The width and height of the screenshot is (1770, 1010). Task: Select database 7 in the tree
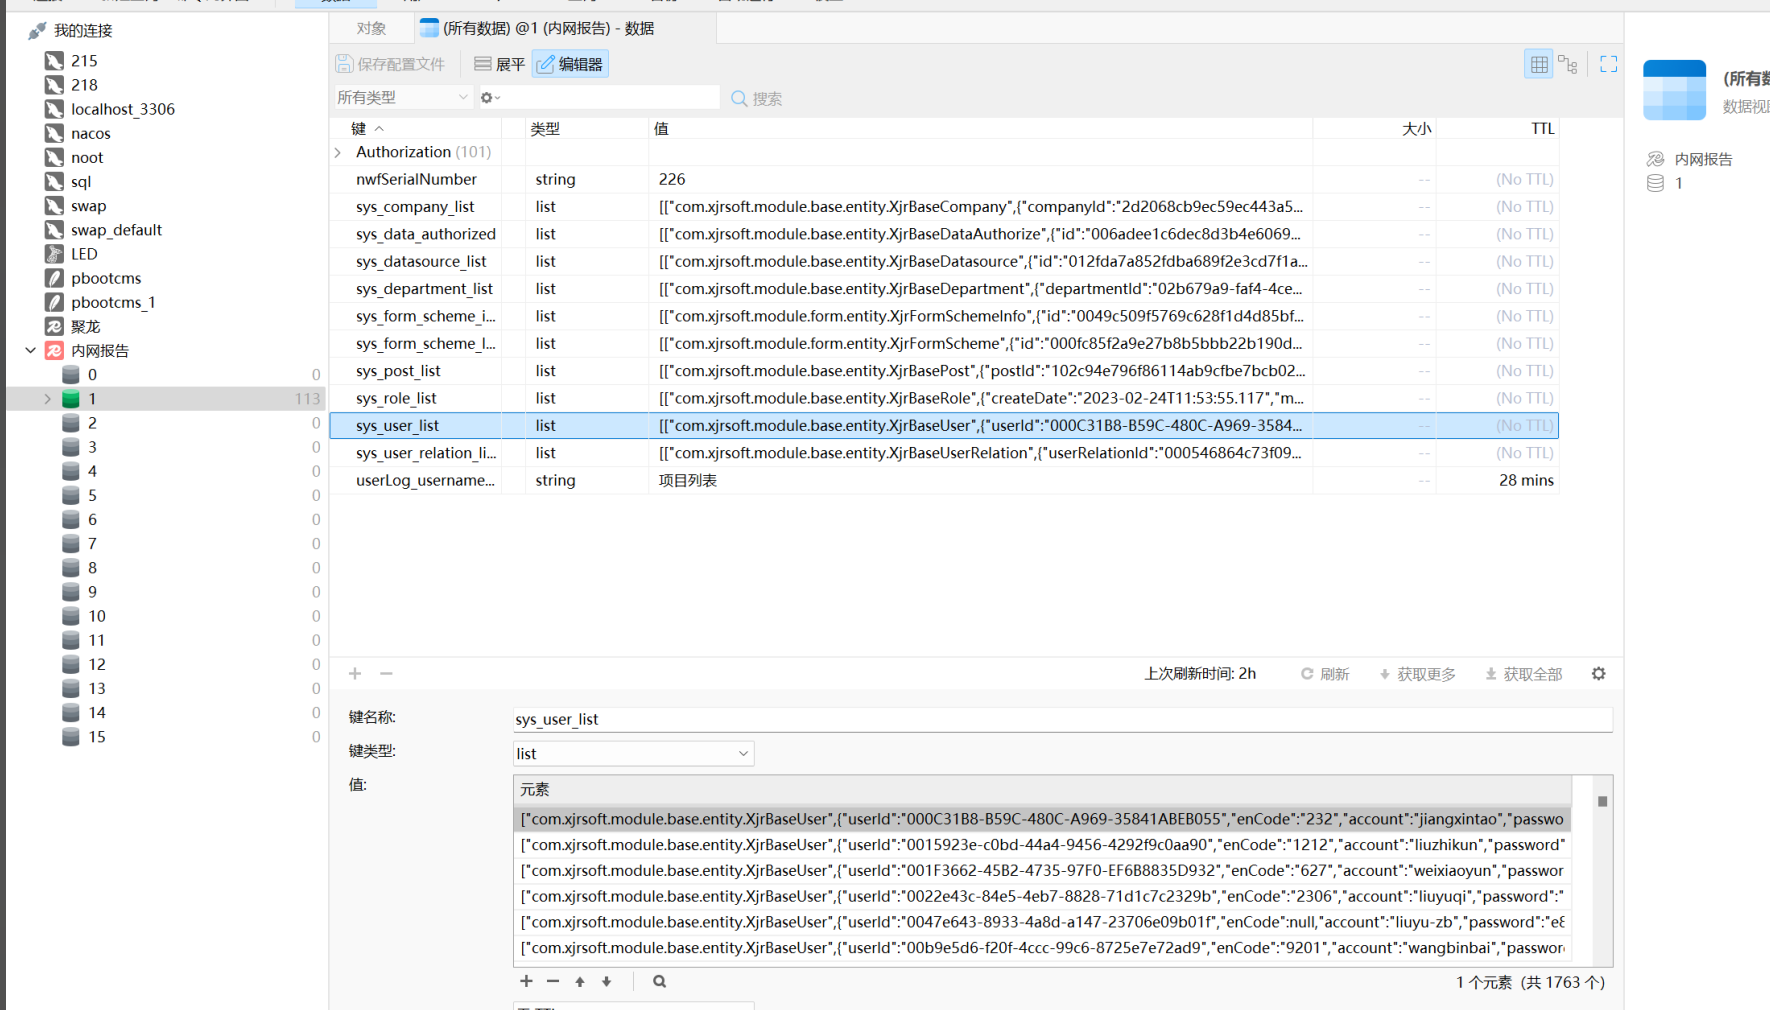click(x=92, y=543)
